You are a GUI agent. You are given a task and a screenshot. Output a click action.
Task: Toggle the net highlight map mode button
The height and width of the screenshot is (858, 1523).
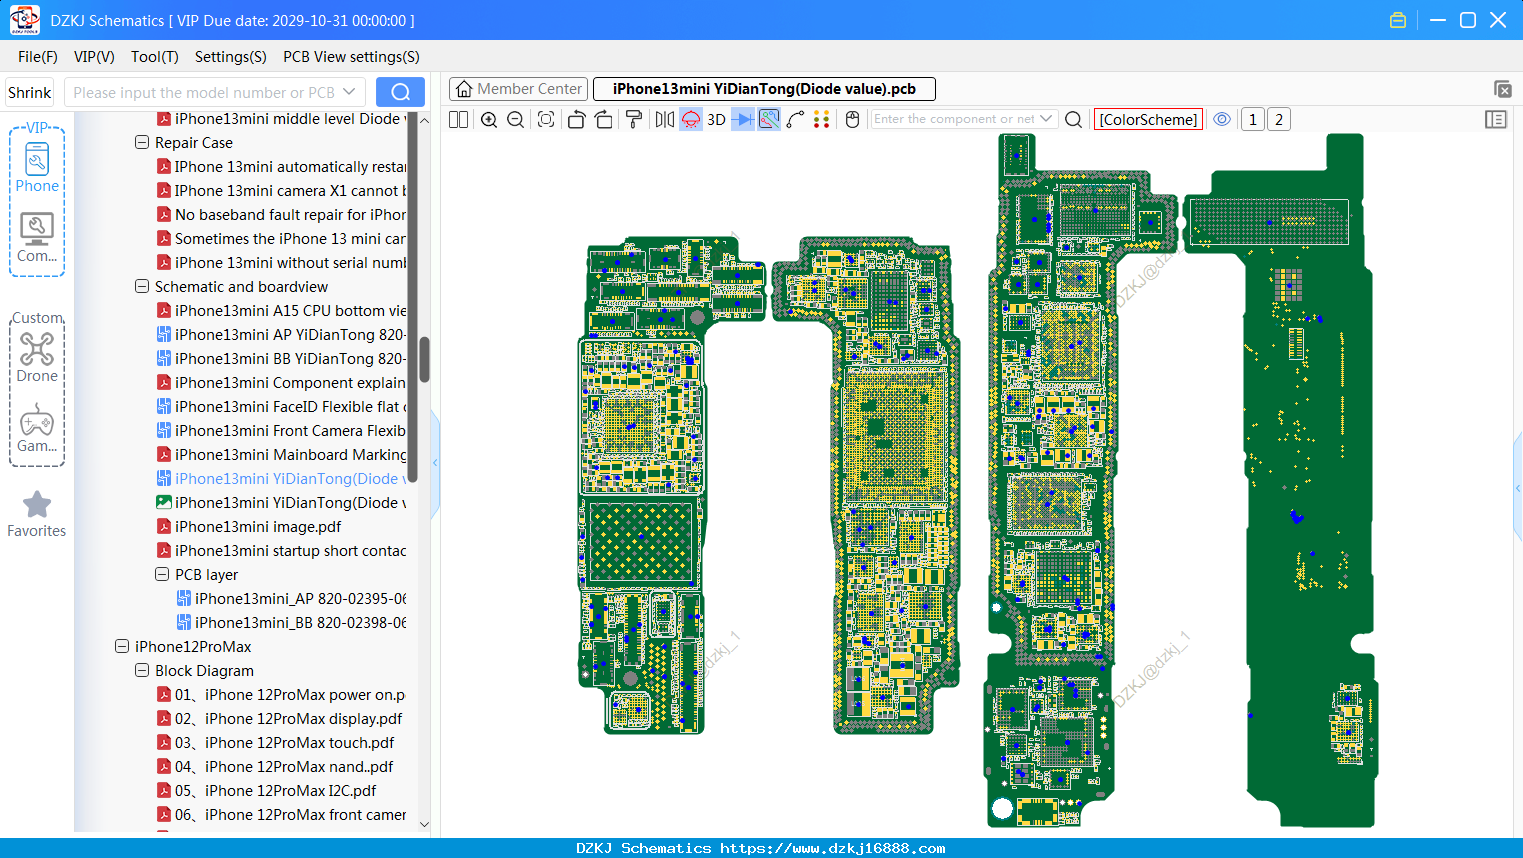coord(769,120)
